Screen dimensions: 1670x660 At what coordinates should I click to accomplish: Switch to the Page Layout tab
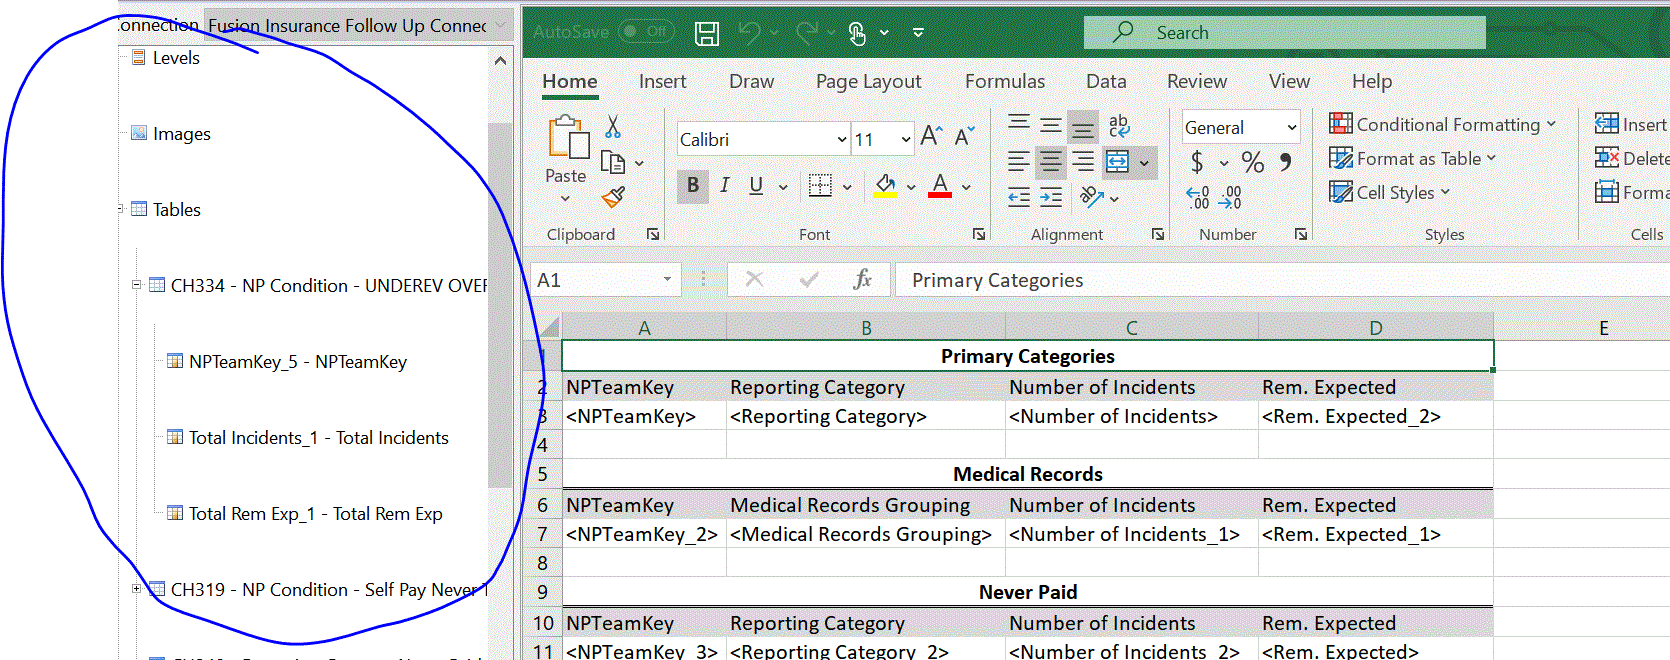868,82
